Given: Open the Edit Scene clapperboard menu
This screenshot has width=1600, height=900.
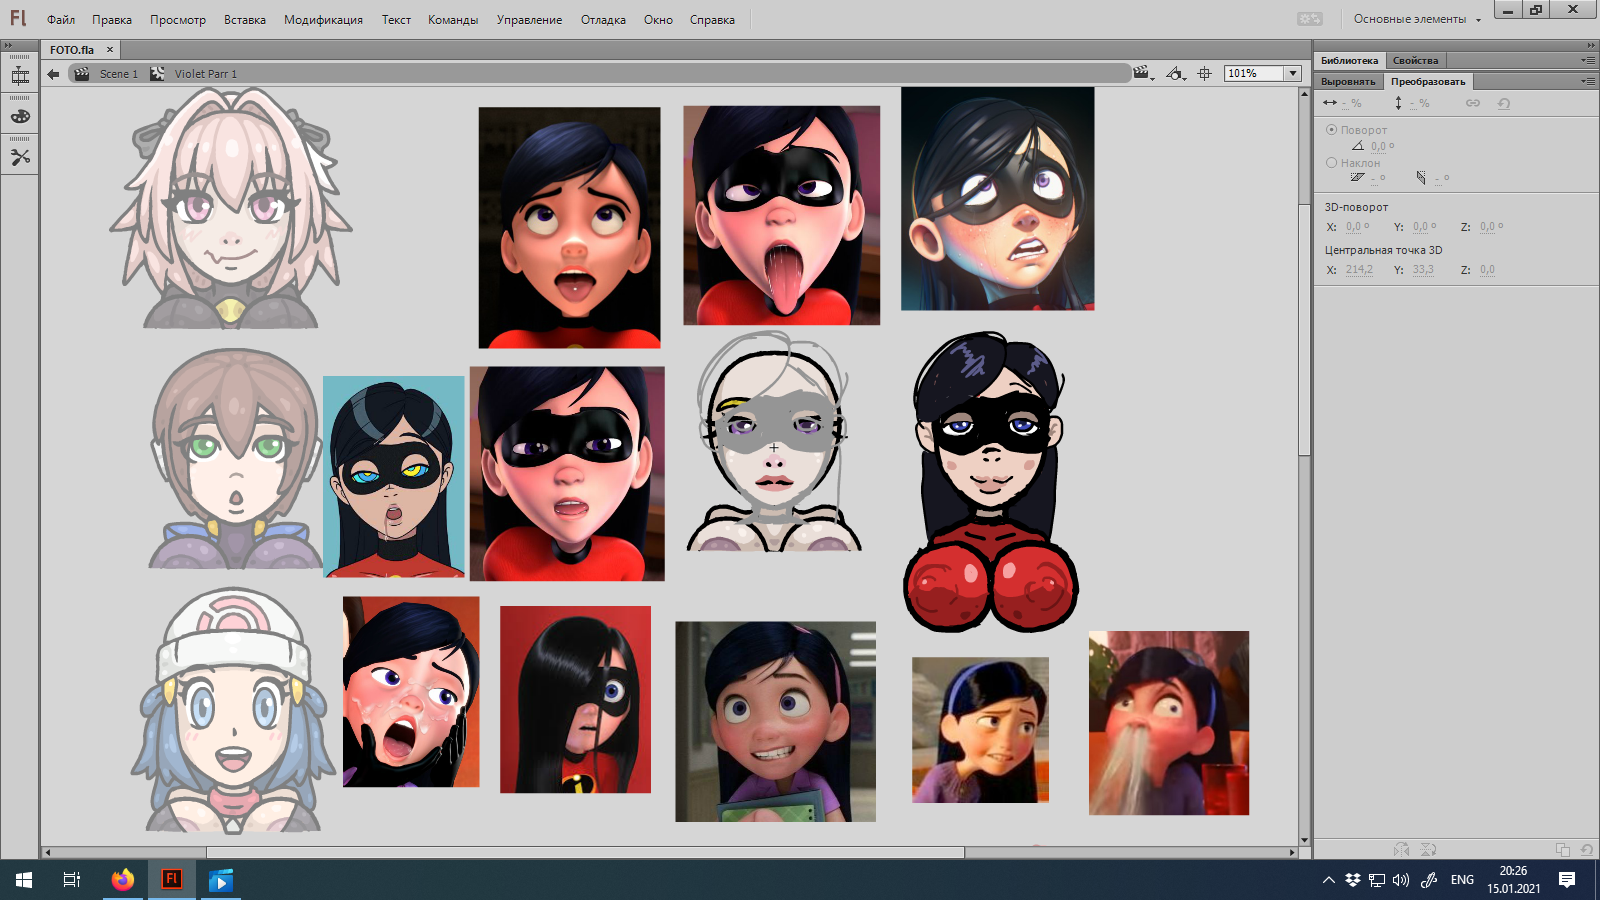Looking at the screenshot, I should coord(1143,73).
